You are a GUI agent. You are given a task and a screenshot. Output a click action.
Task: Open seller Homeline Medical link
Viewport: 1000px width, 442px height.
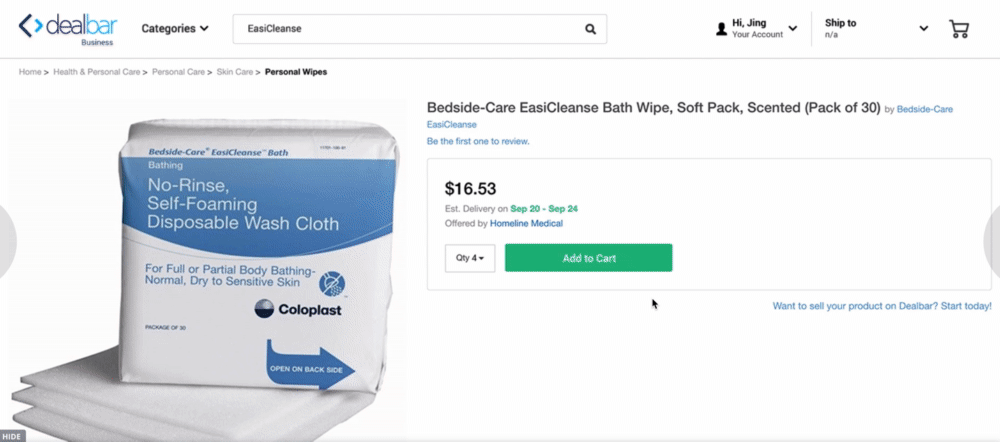(x=526, y=223)
